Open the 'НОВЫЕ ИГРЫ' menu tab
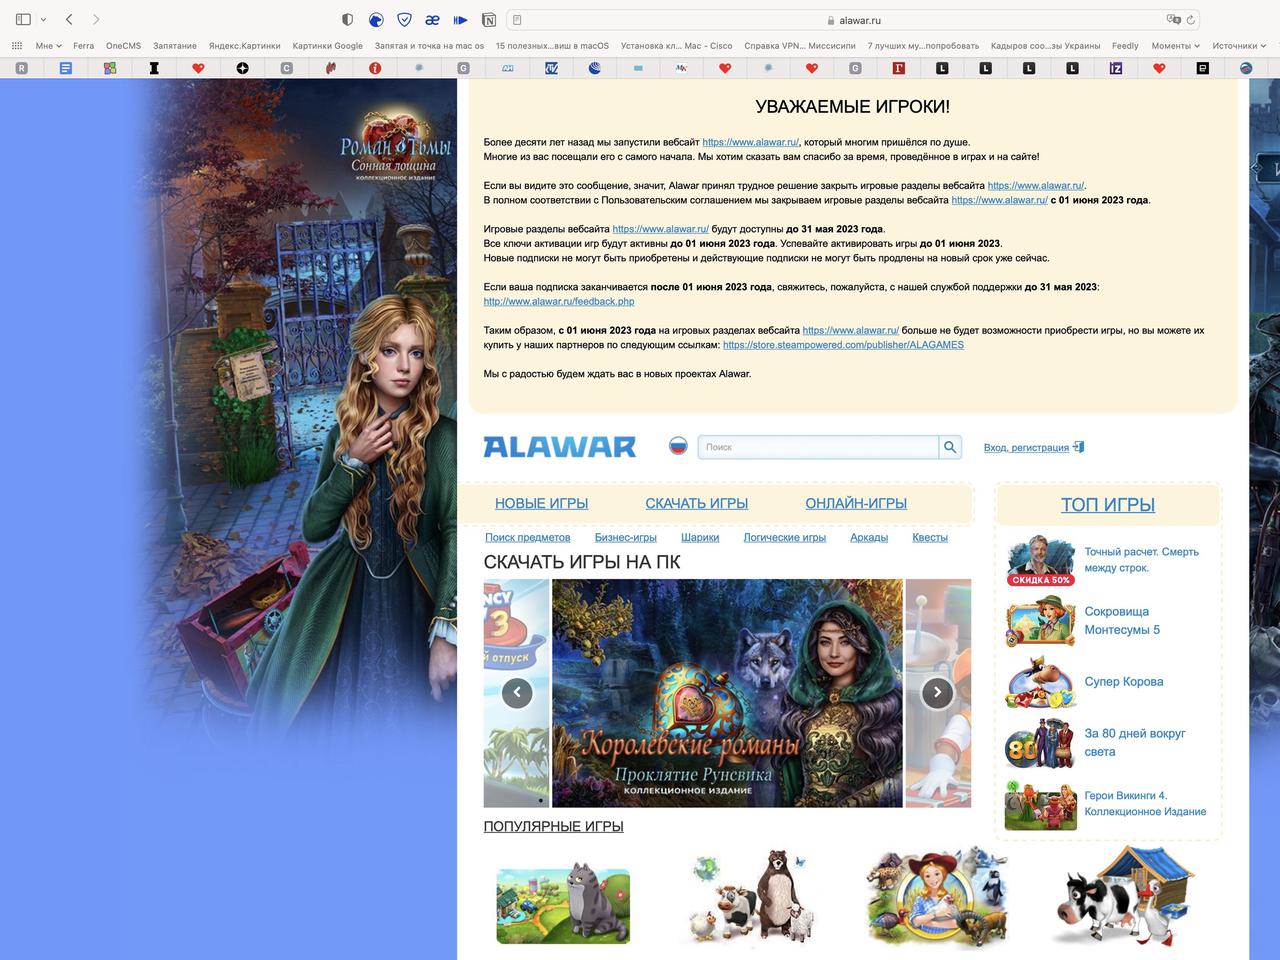Image resolution: width=1280 pixels, height=960 pixels. click(x=541, y=503)
